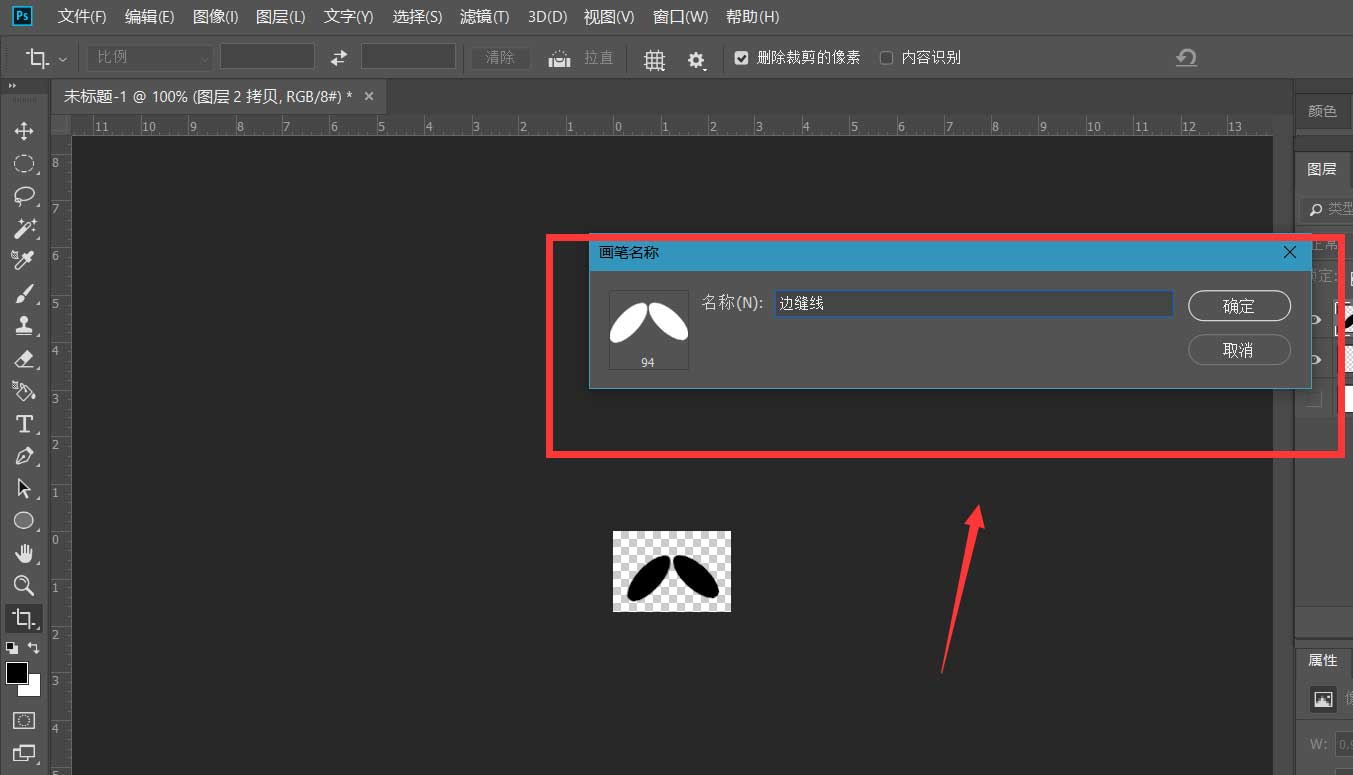The width and height of the screenshot is (1353, 775).
Task: Switch to the 属性 panel tab
Action: [1322, 660]
